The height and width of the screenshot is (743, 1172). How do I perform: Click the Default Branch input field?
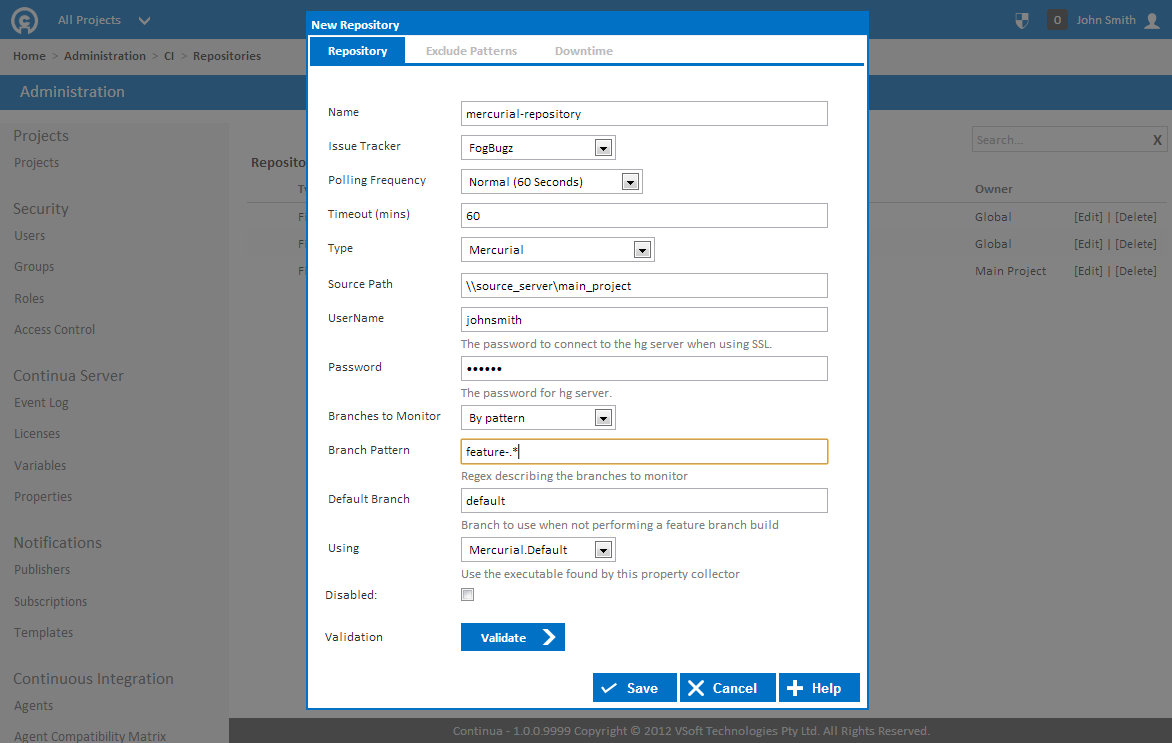pyautogui.click(x=644, y=501)
